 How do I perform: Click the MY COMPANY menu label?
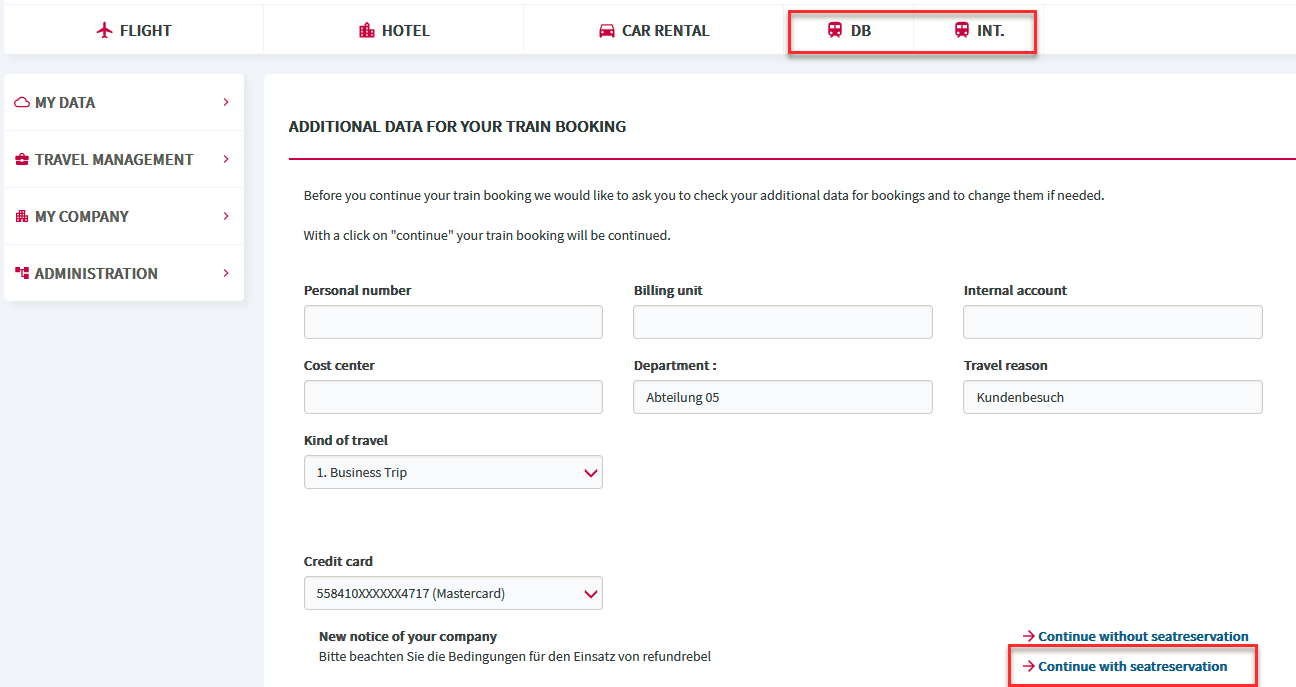pos(82,216)
